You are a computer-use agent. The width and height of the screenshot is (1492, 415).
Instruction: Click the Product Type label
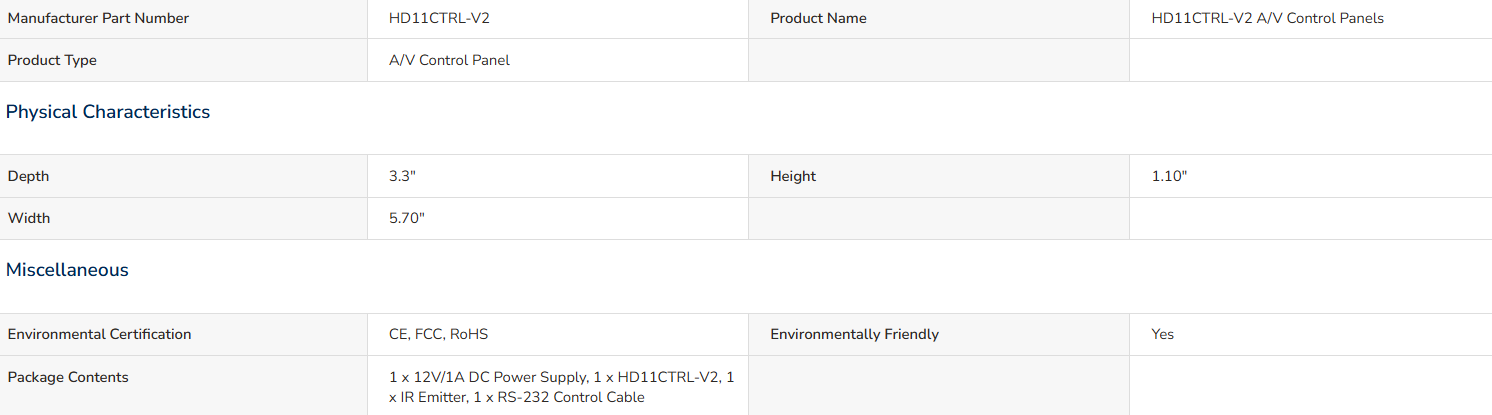tap(52, 60)
